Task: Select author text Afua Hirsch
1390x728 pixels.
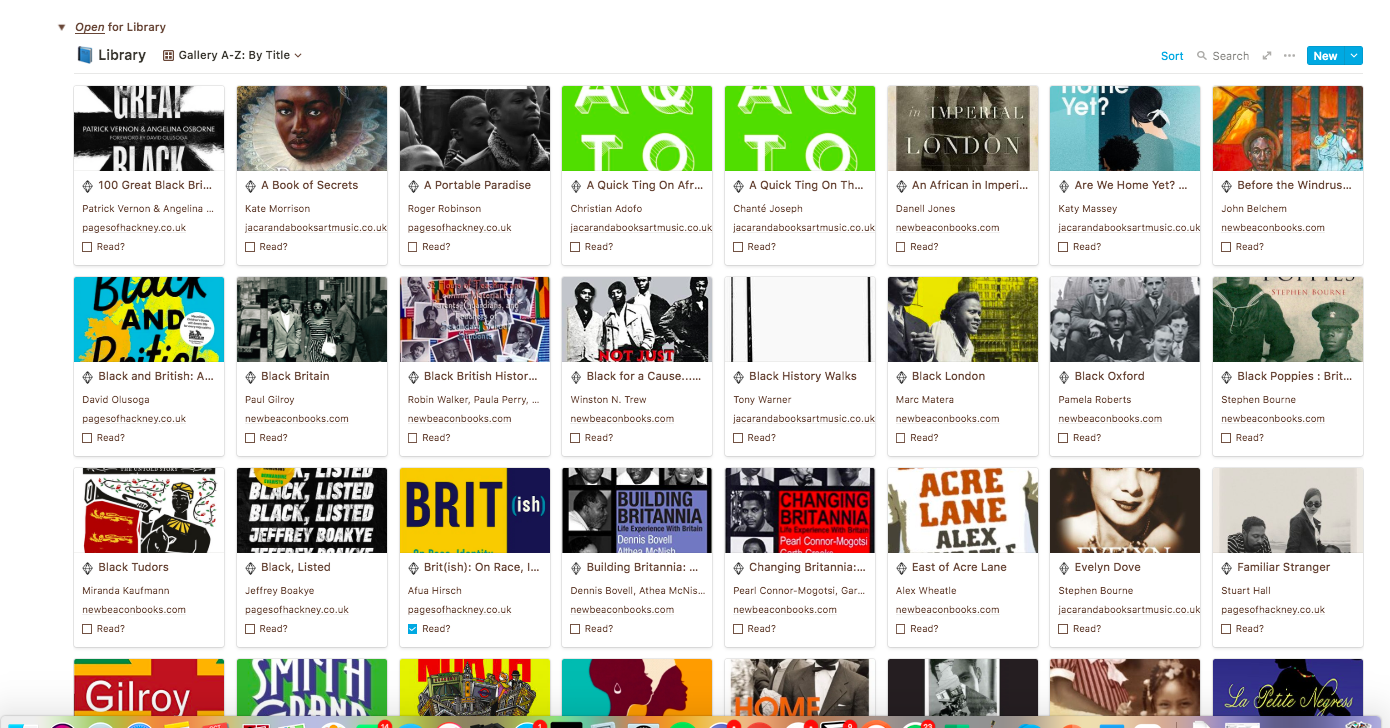Action: tap(435, 591)
